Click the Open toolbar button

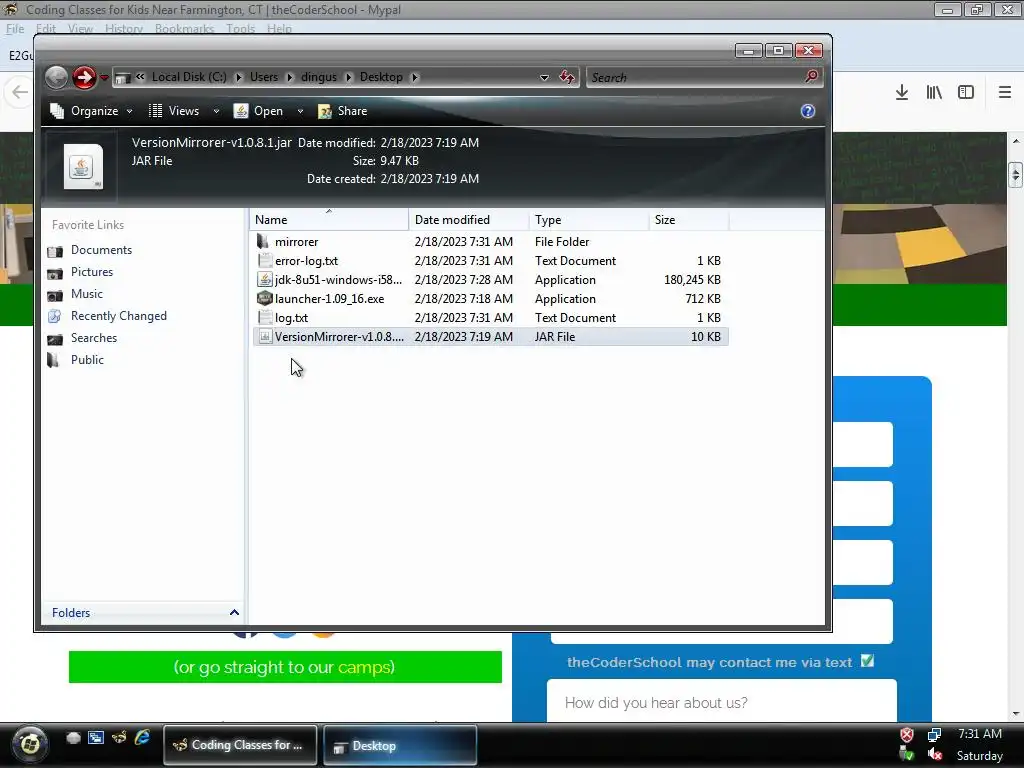pos(259,111)
